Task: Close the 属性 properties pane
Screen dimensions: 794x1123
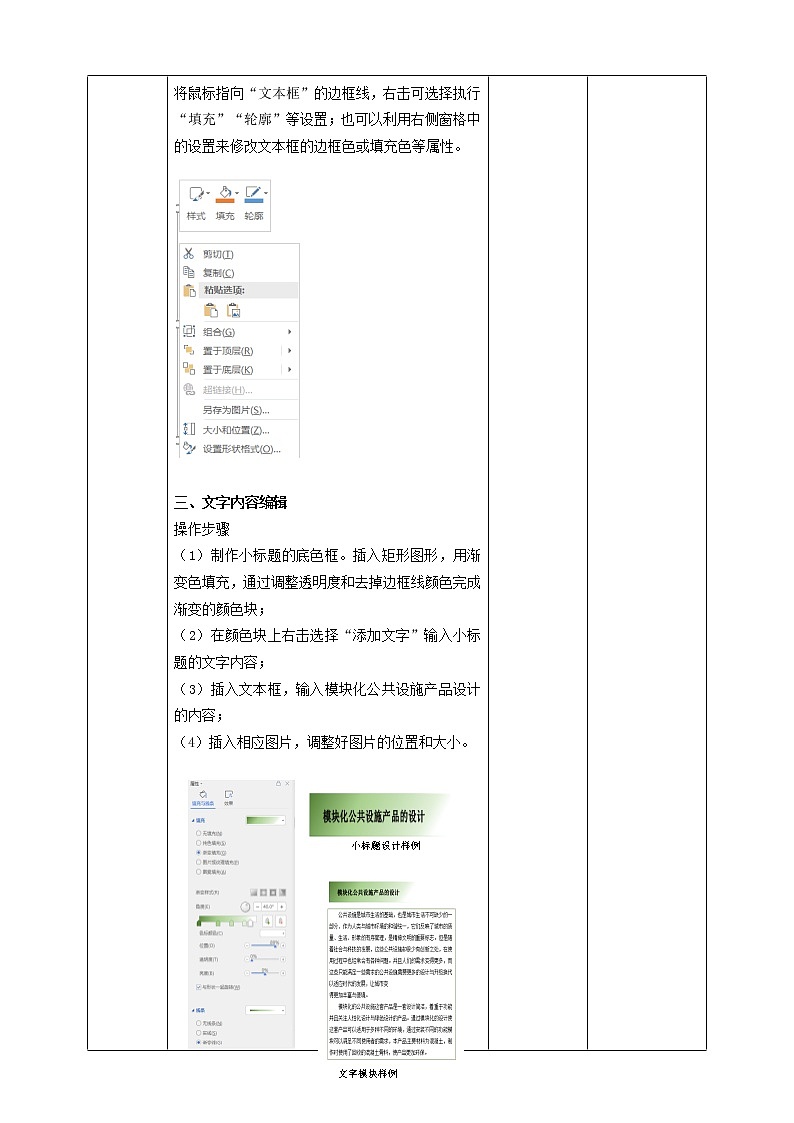Action: [287, 784]
